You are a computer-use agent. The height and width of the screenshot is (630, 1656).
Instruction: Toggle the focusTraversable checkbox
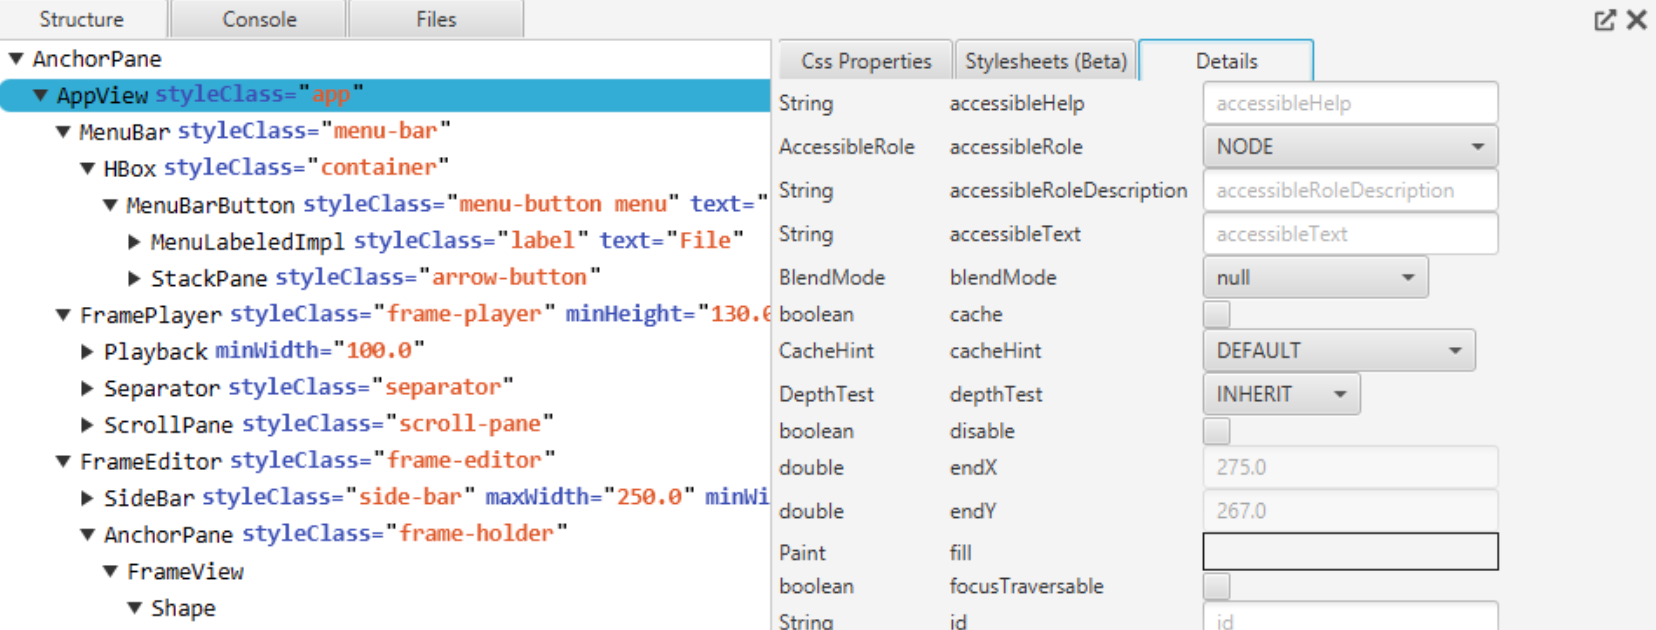1216,586
